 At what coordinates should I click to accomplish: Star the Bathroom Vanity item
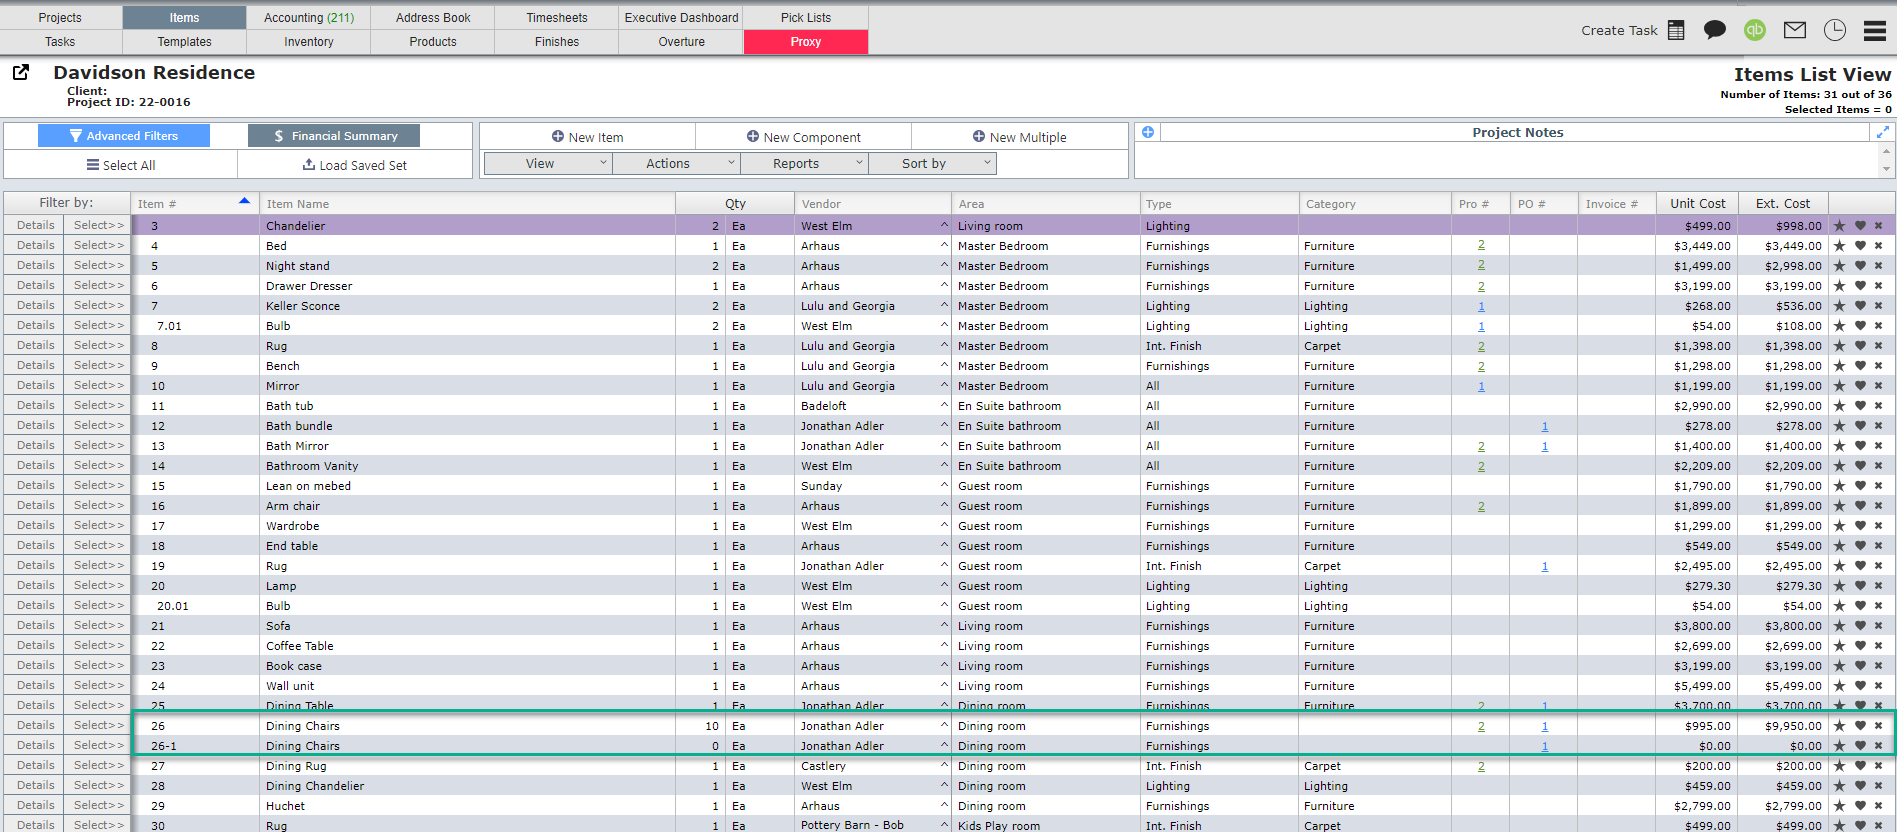point(1839,466)
